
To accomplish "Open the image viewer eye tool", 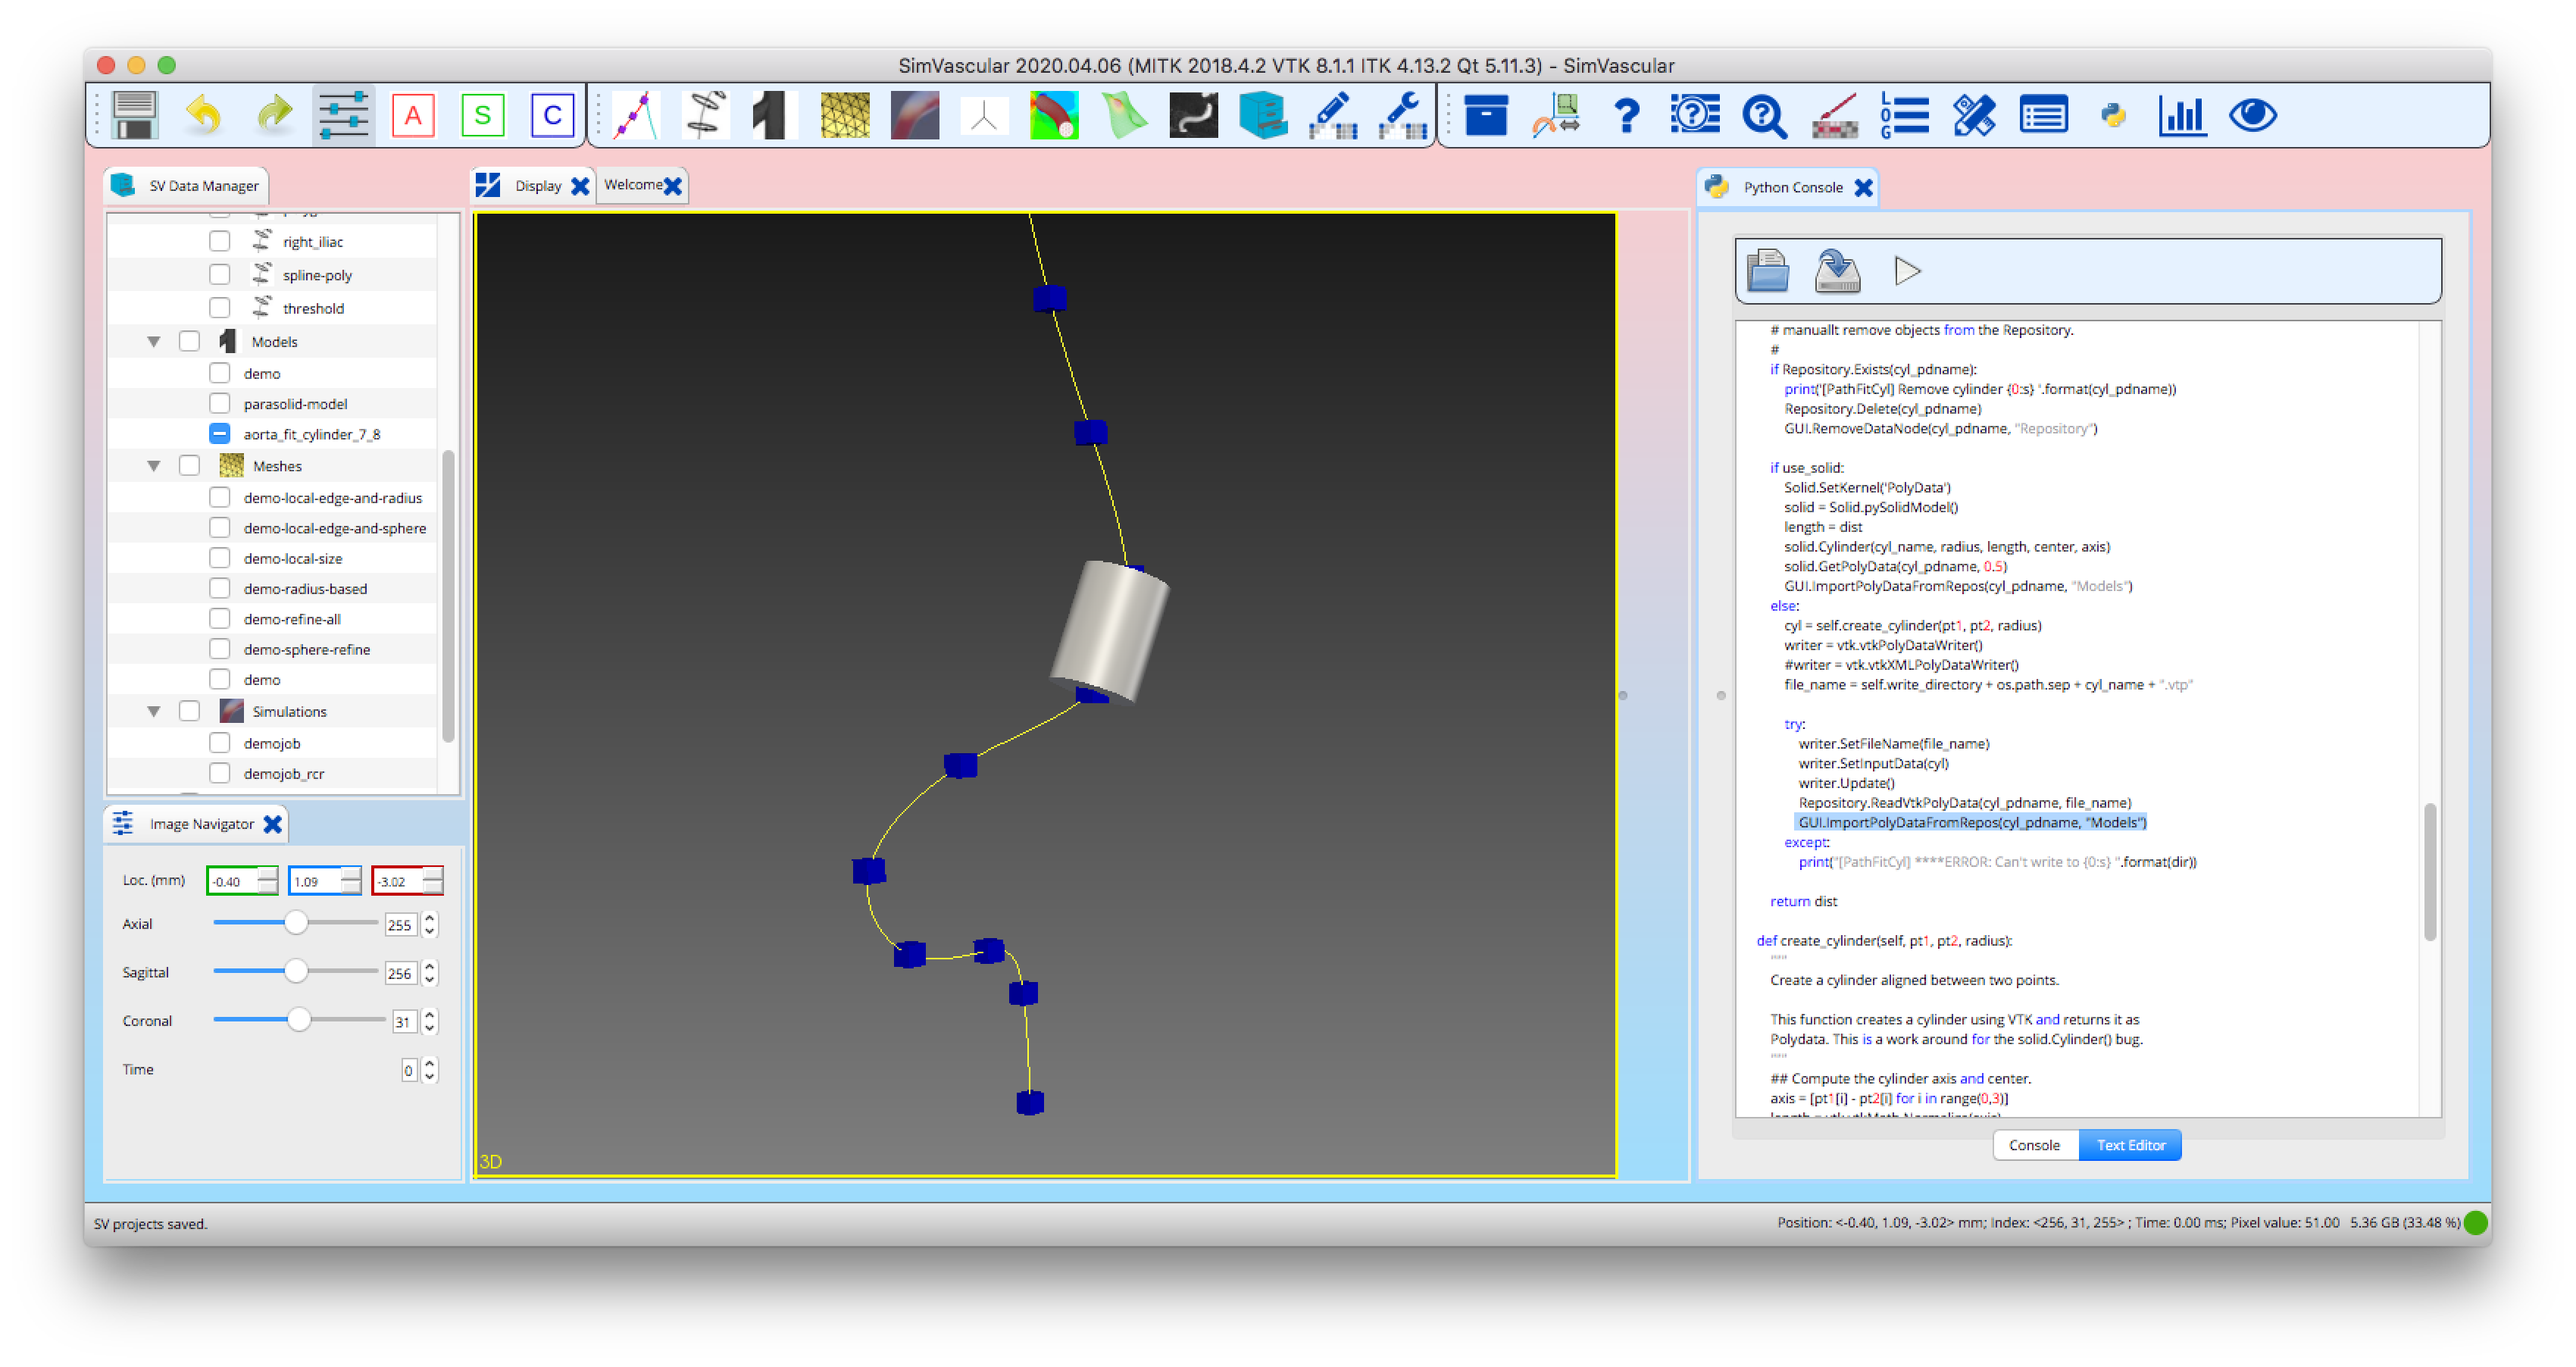I will (x=2253, y=115).
